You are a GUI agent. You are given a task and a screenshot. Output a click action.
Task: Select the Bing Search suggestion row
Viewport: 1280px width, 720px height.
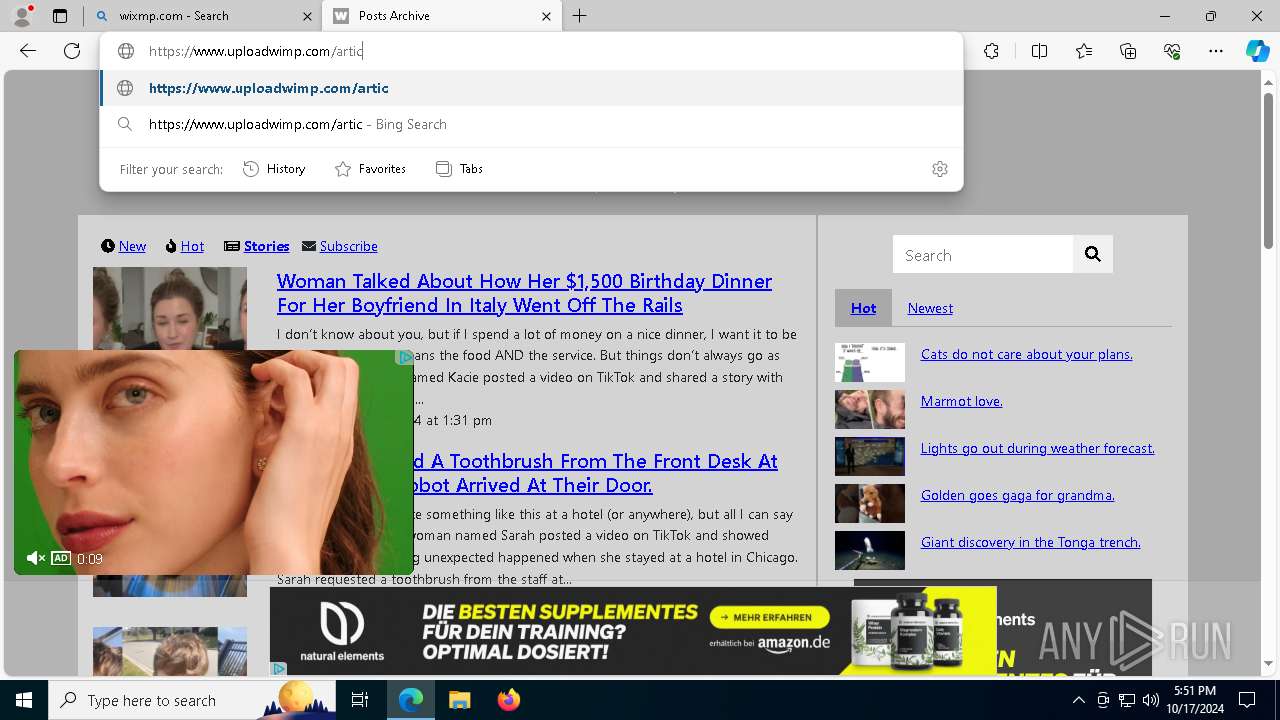tap(532, 124)
